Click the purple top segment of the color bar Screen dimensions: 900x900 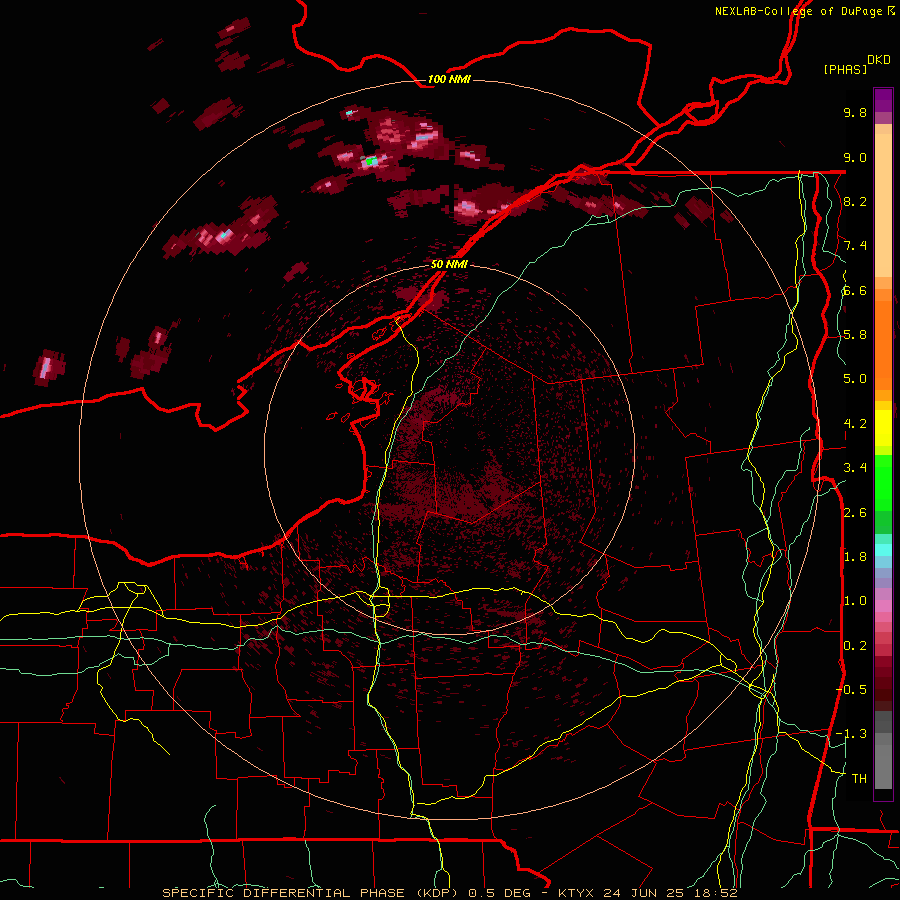(883, 100)
